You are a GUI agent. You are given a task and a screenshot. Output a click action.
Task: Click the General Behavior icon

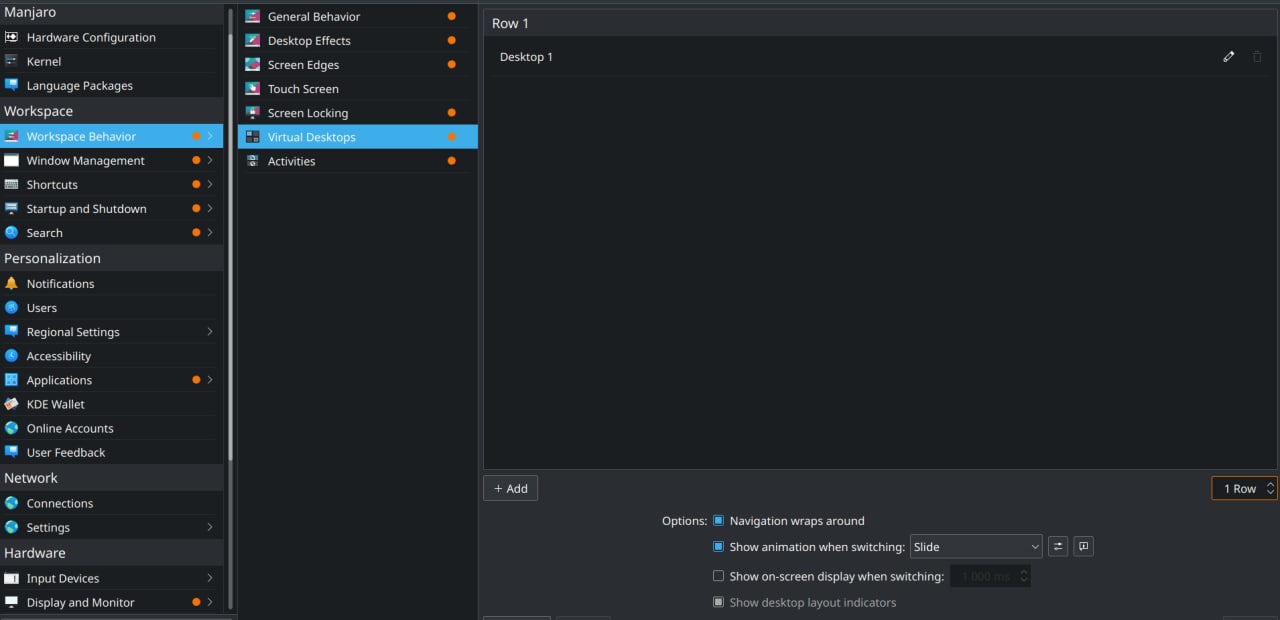[x=252, y=16]
